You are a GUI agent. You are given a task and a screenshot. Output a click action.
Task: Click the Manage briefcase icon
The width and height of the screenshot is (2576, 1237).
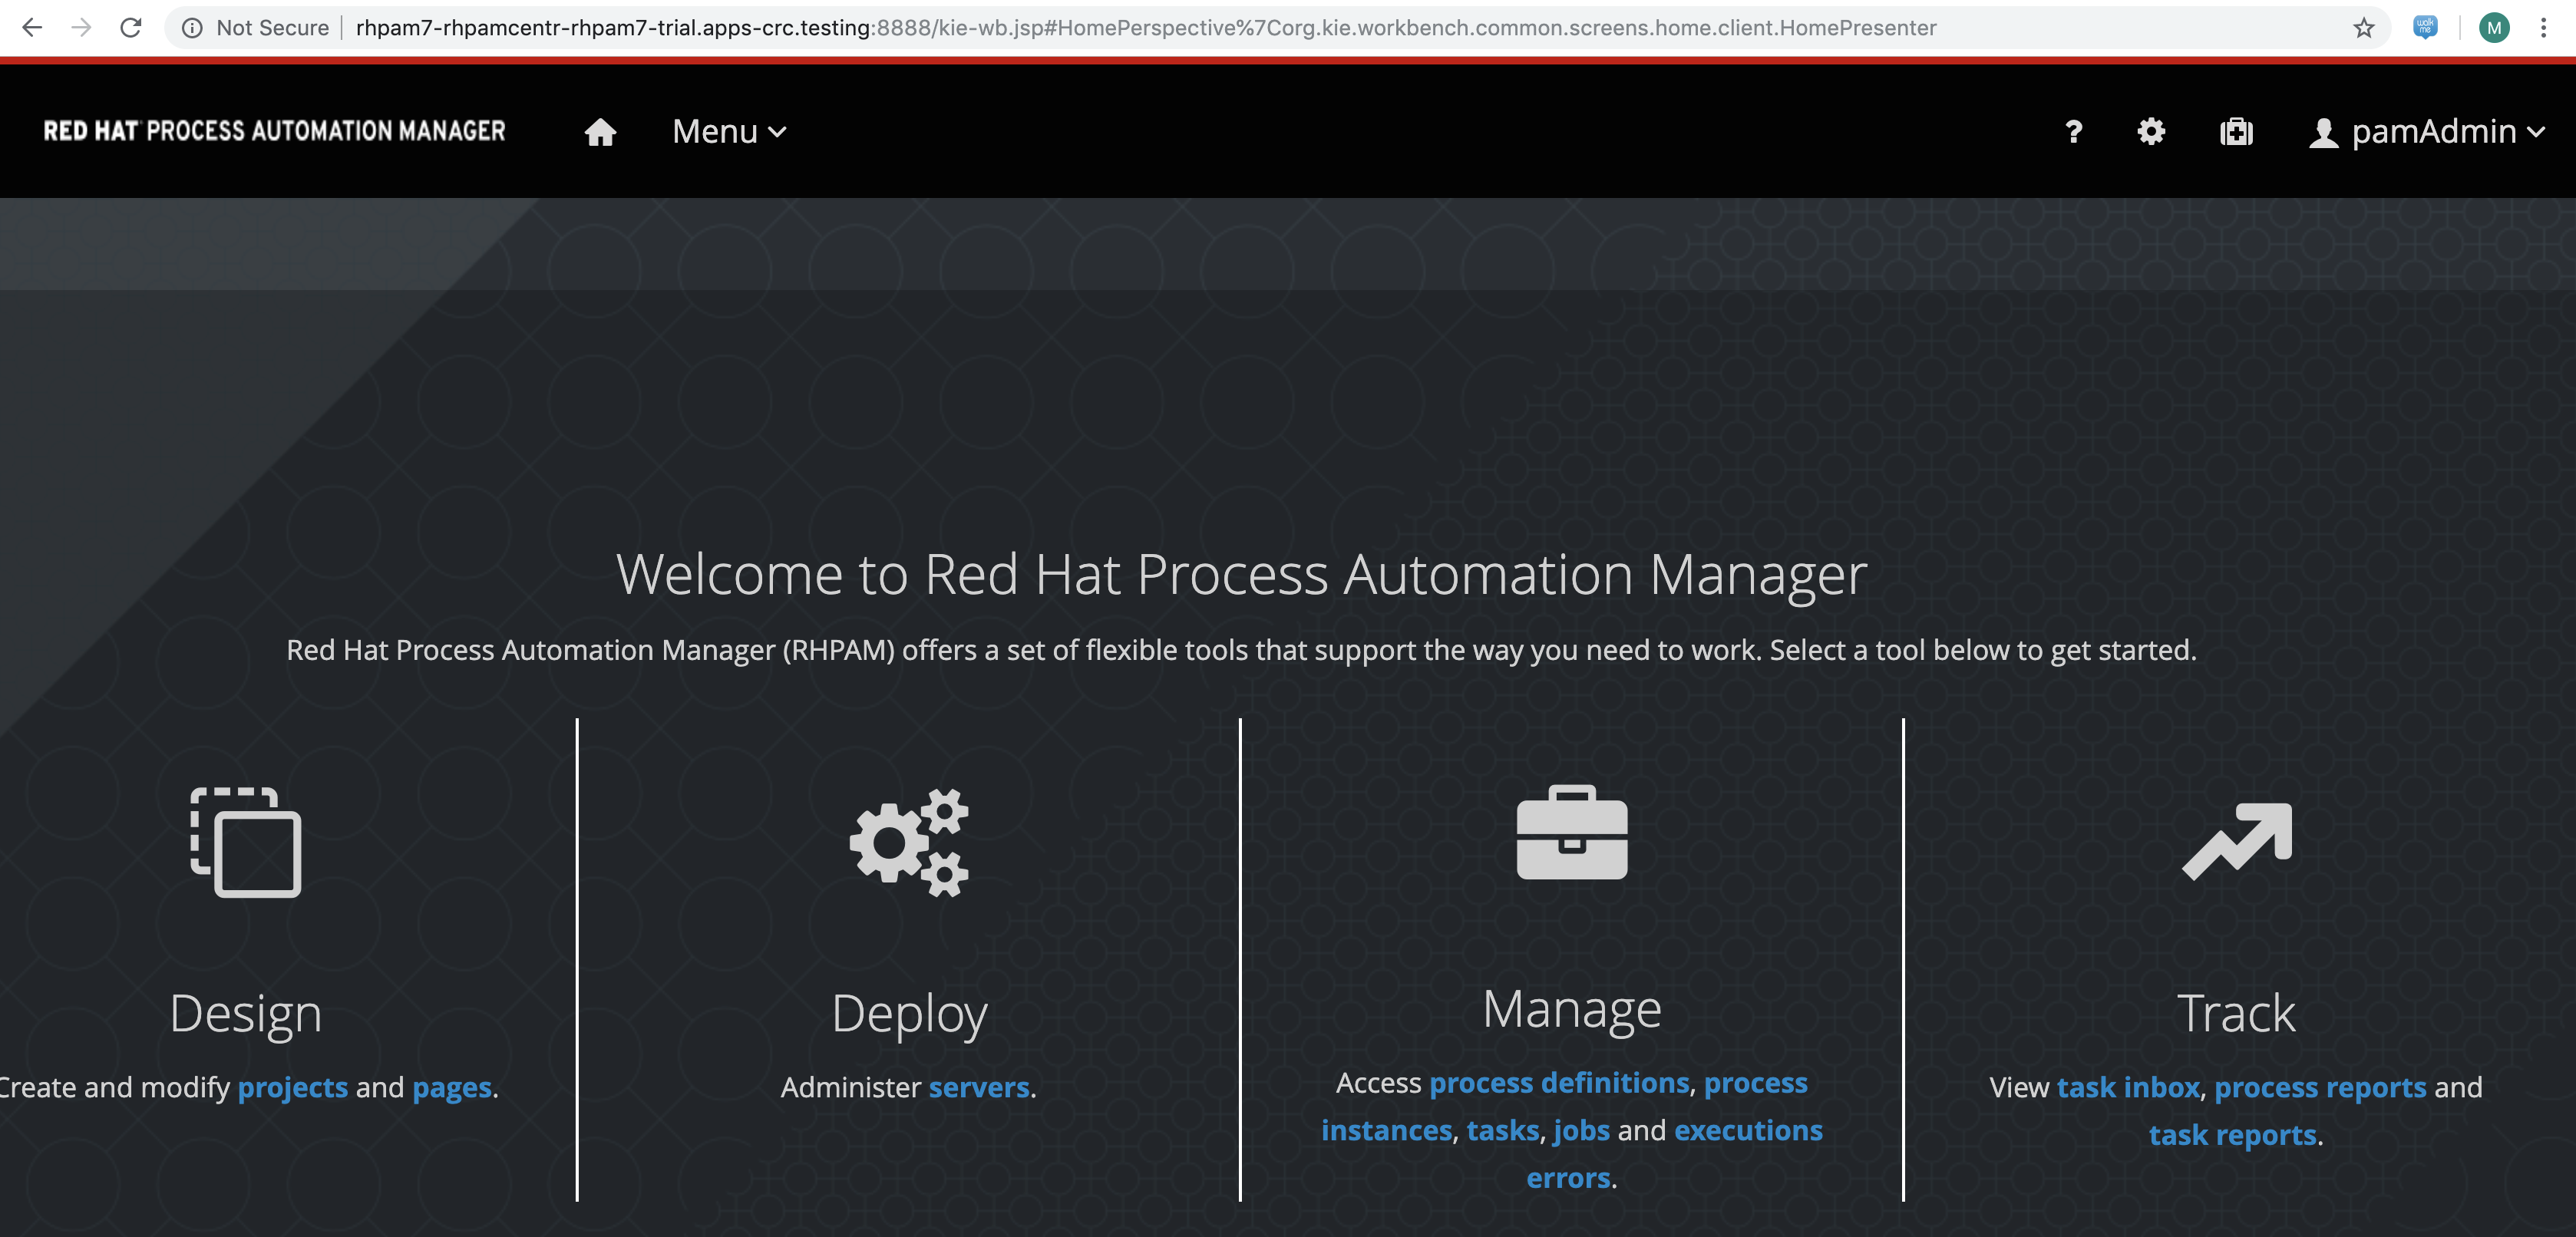1572,832
